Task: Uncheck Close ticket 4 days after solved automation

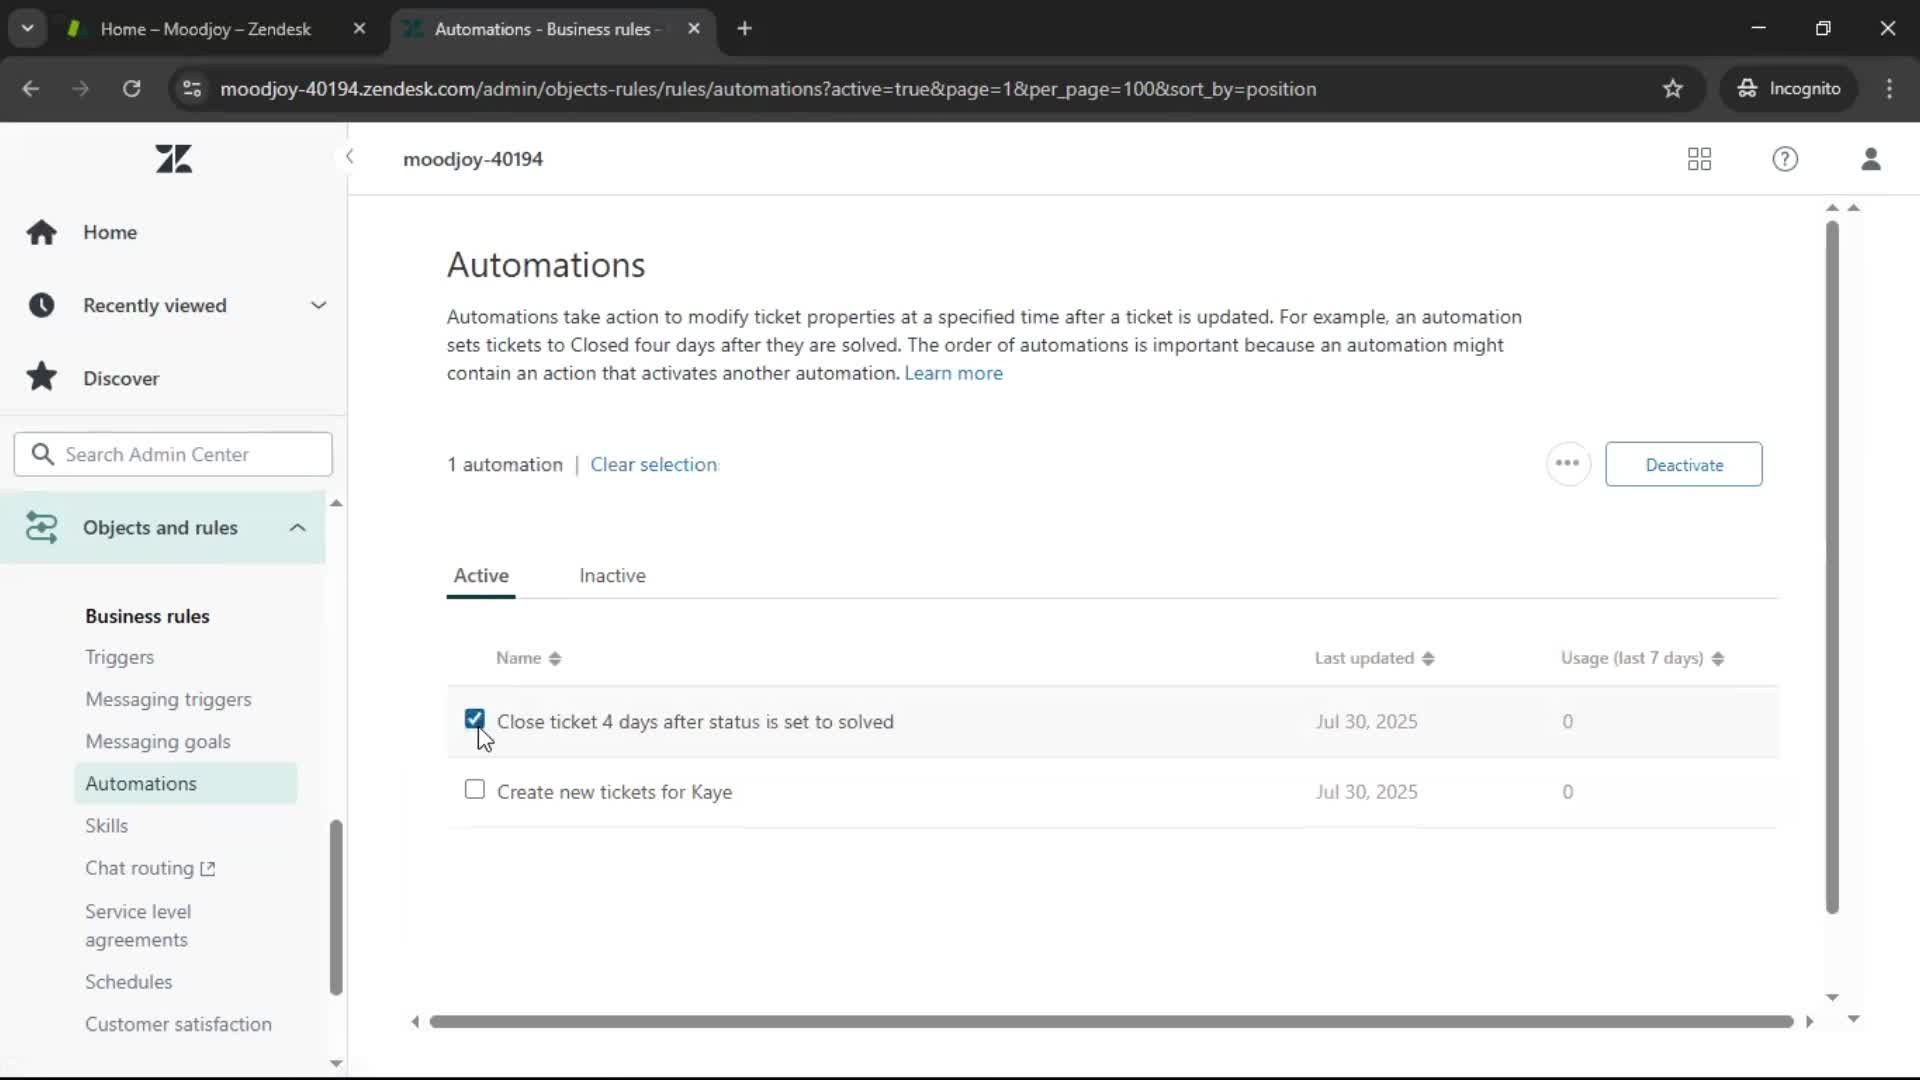Action: (475, 719)
